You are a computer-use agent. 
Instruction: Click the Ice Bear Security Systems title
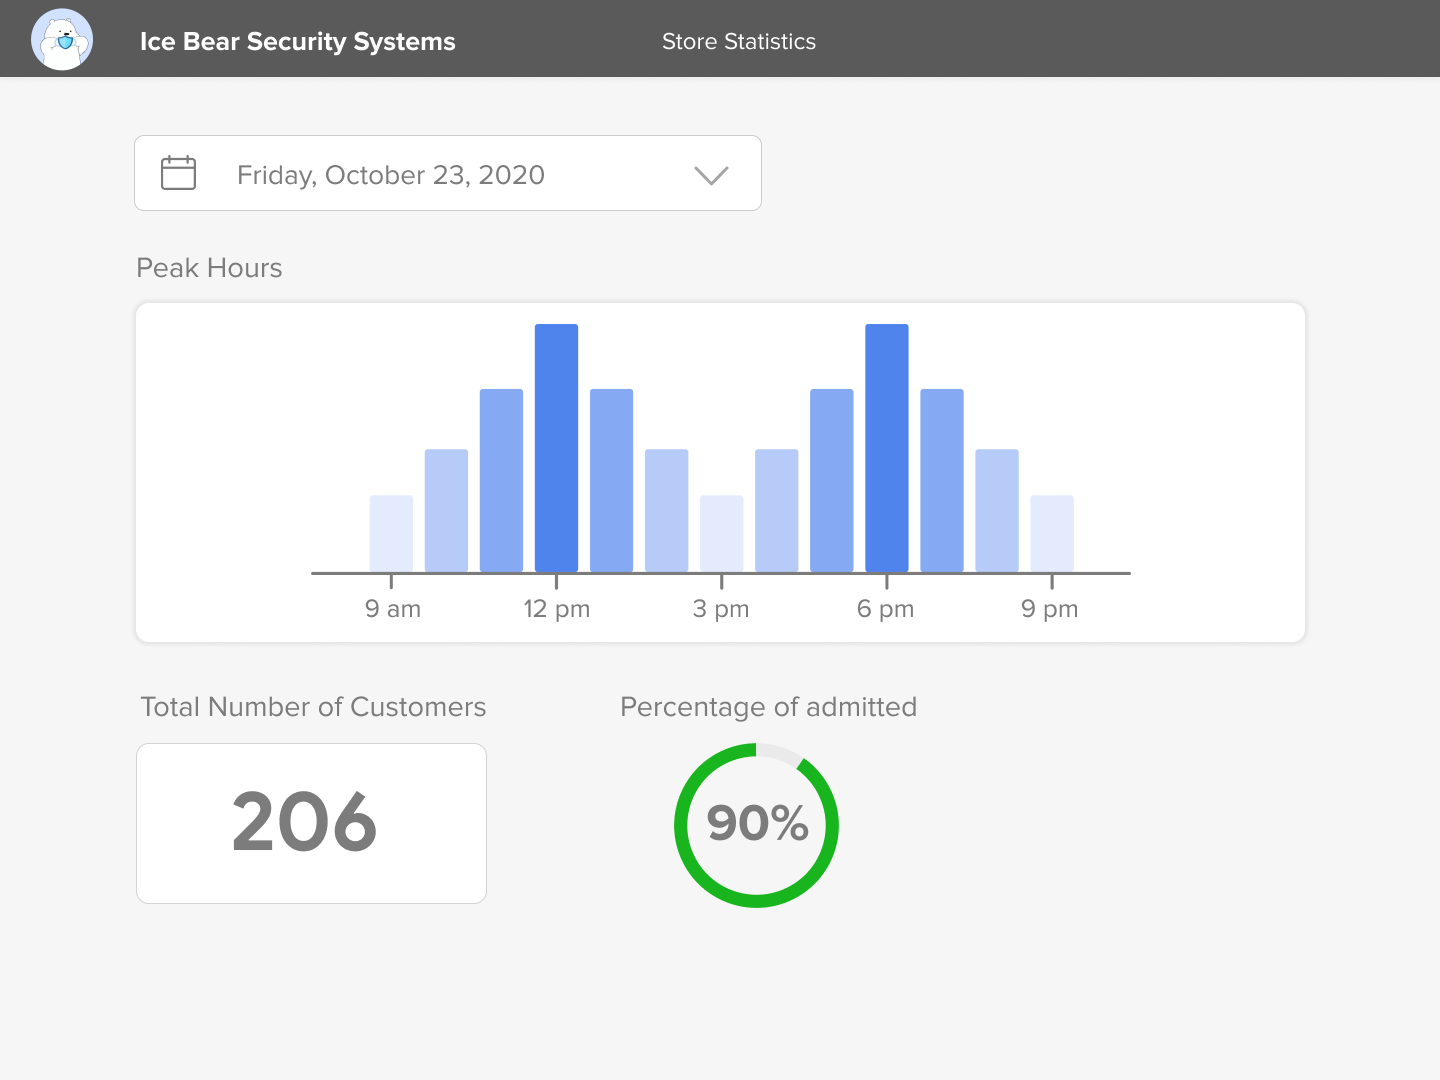(x=298, y=42)
